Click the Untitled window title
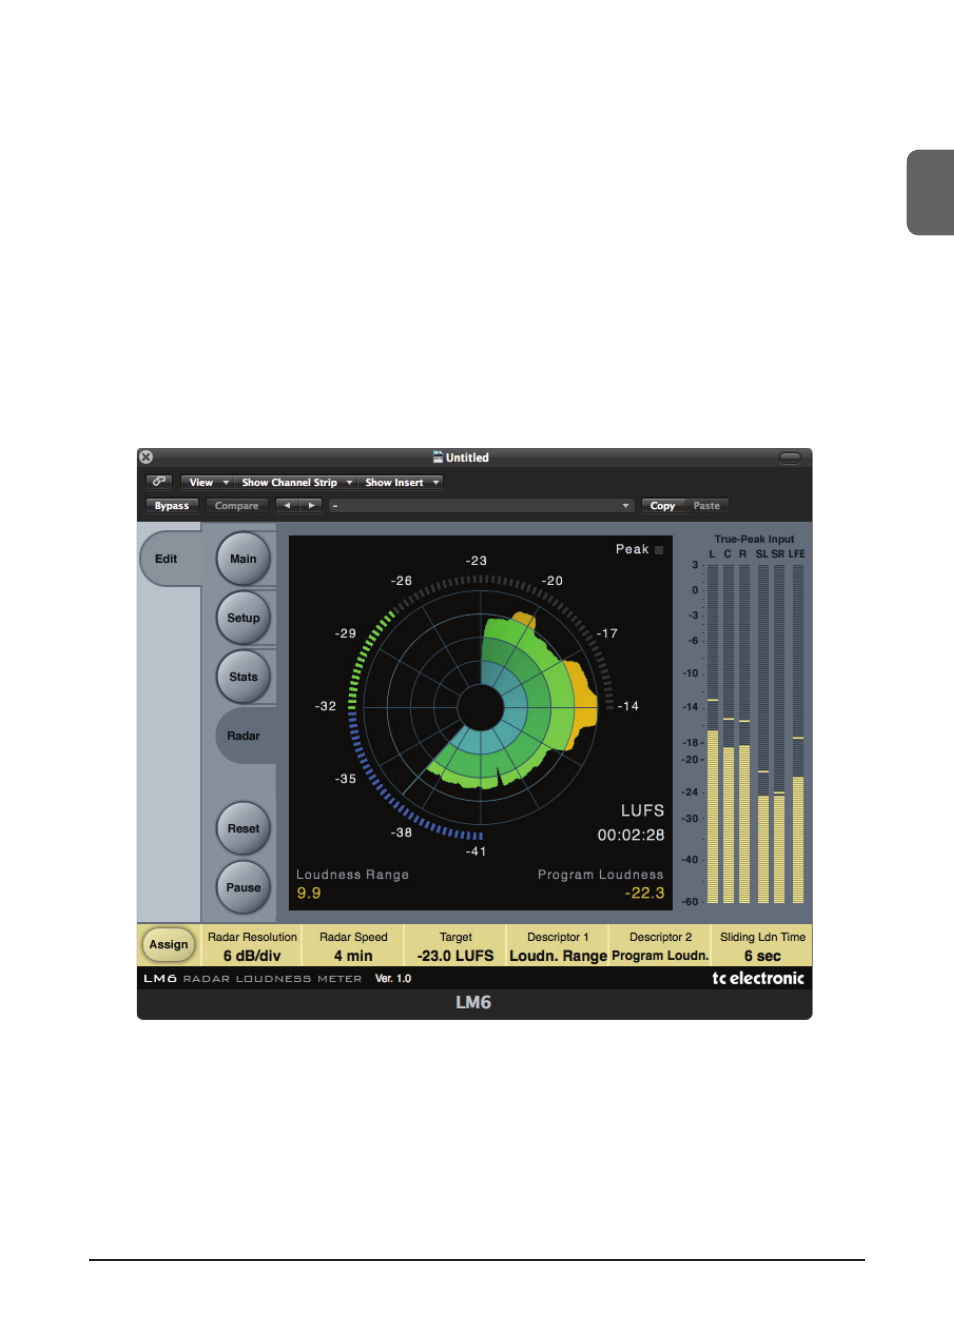The height and width of the screenshot is (1336, 954). click(x=467, y=458)
